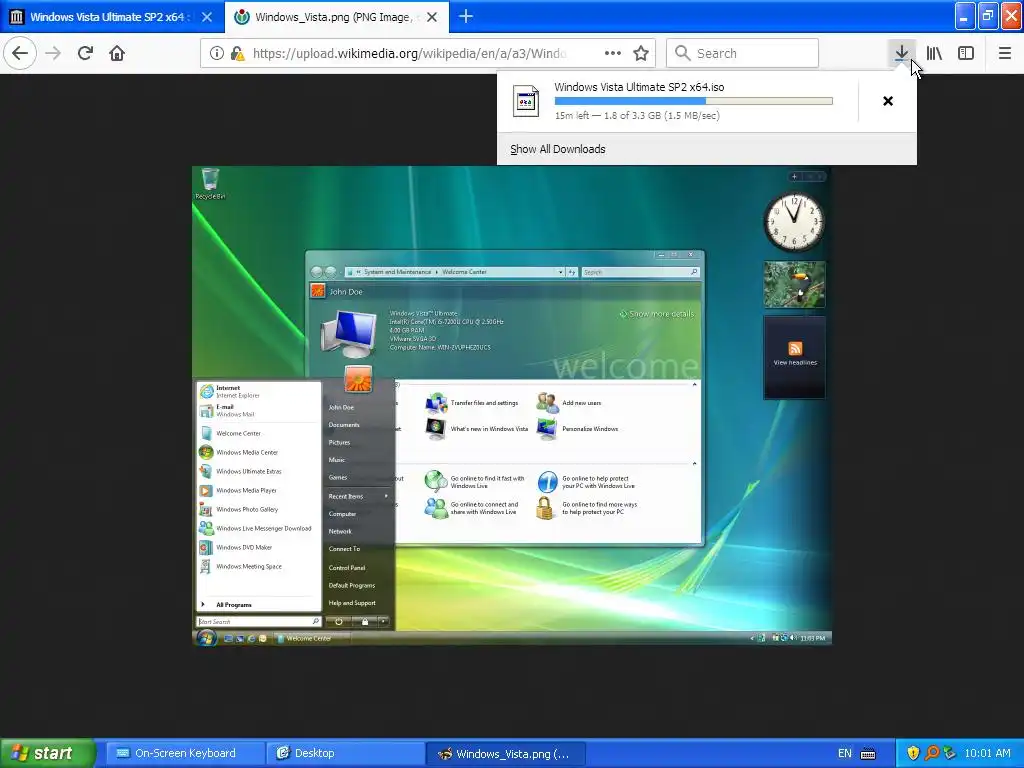Bookmark this page with the star

(x=641, y=53)
